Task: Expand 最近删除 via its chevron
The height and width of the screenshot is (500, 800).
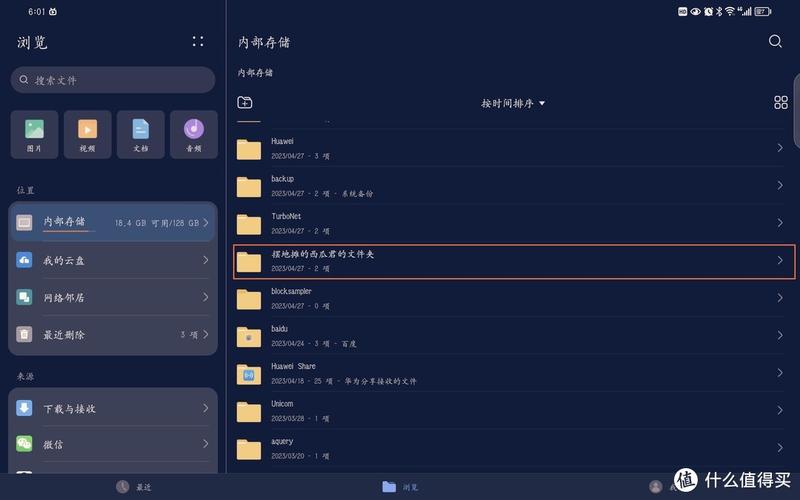Action: [x=206, y=334]
